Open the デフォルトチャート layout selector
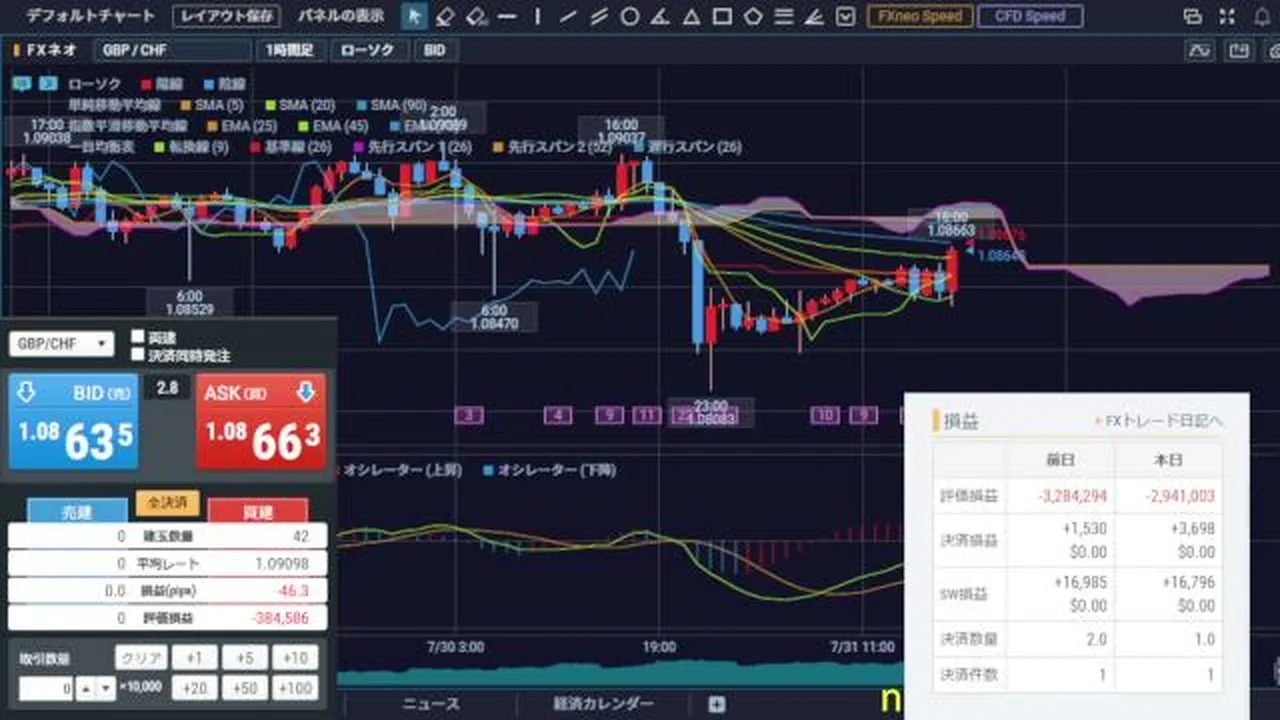This screenshot has width=1280, height=720. tap(91, 16)
